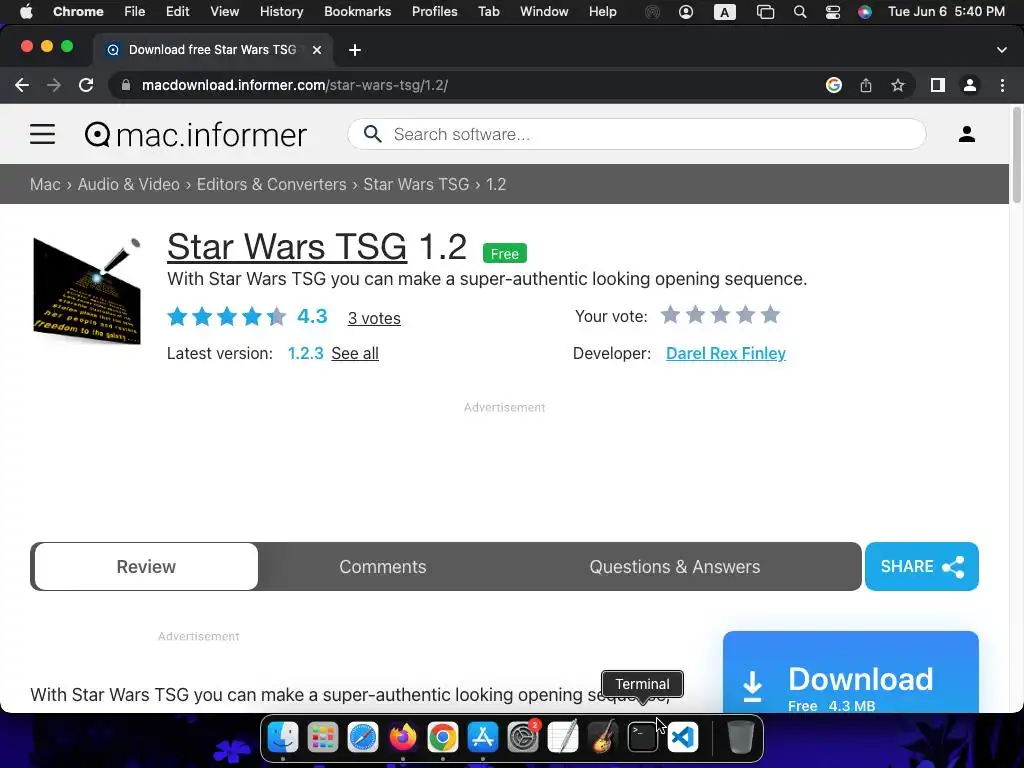Bookmark this page with the star icon
This screenshot has width=1024, height=768.
click(x=898, y=85)
